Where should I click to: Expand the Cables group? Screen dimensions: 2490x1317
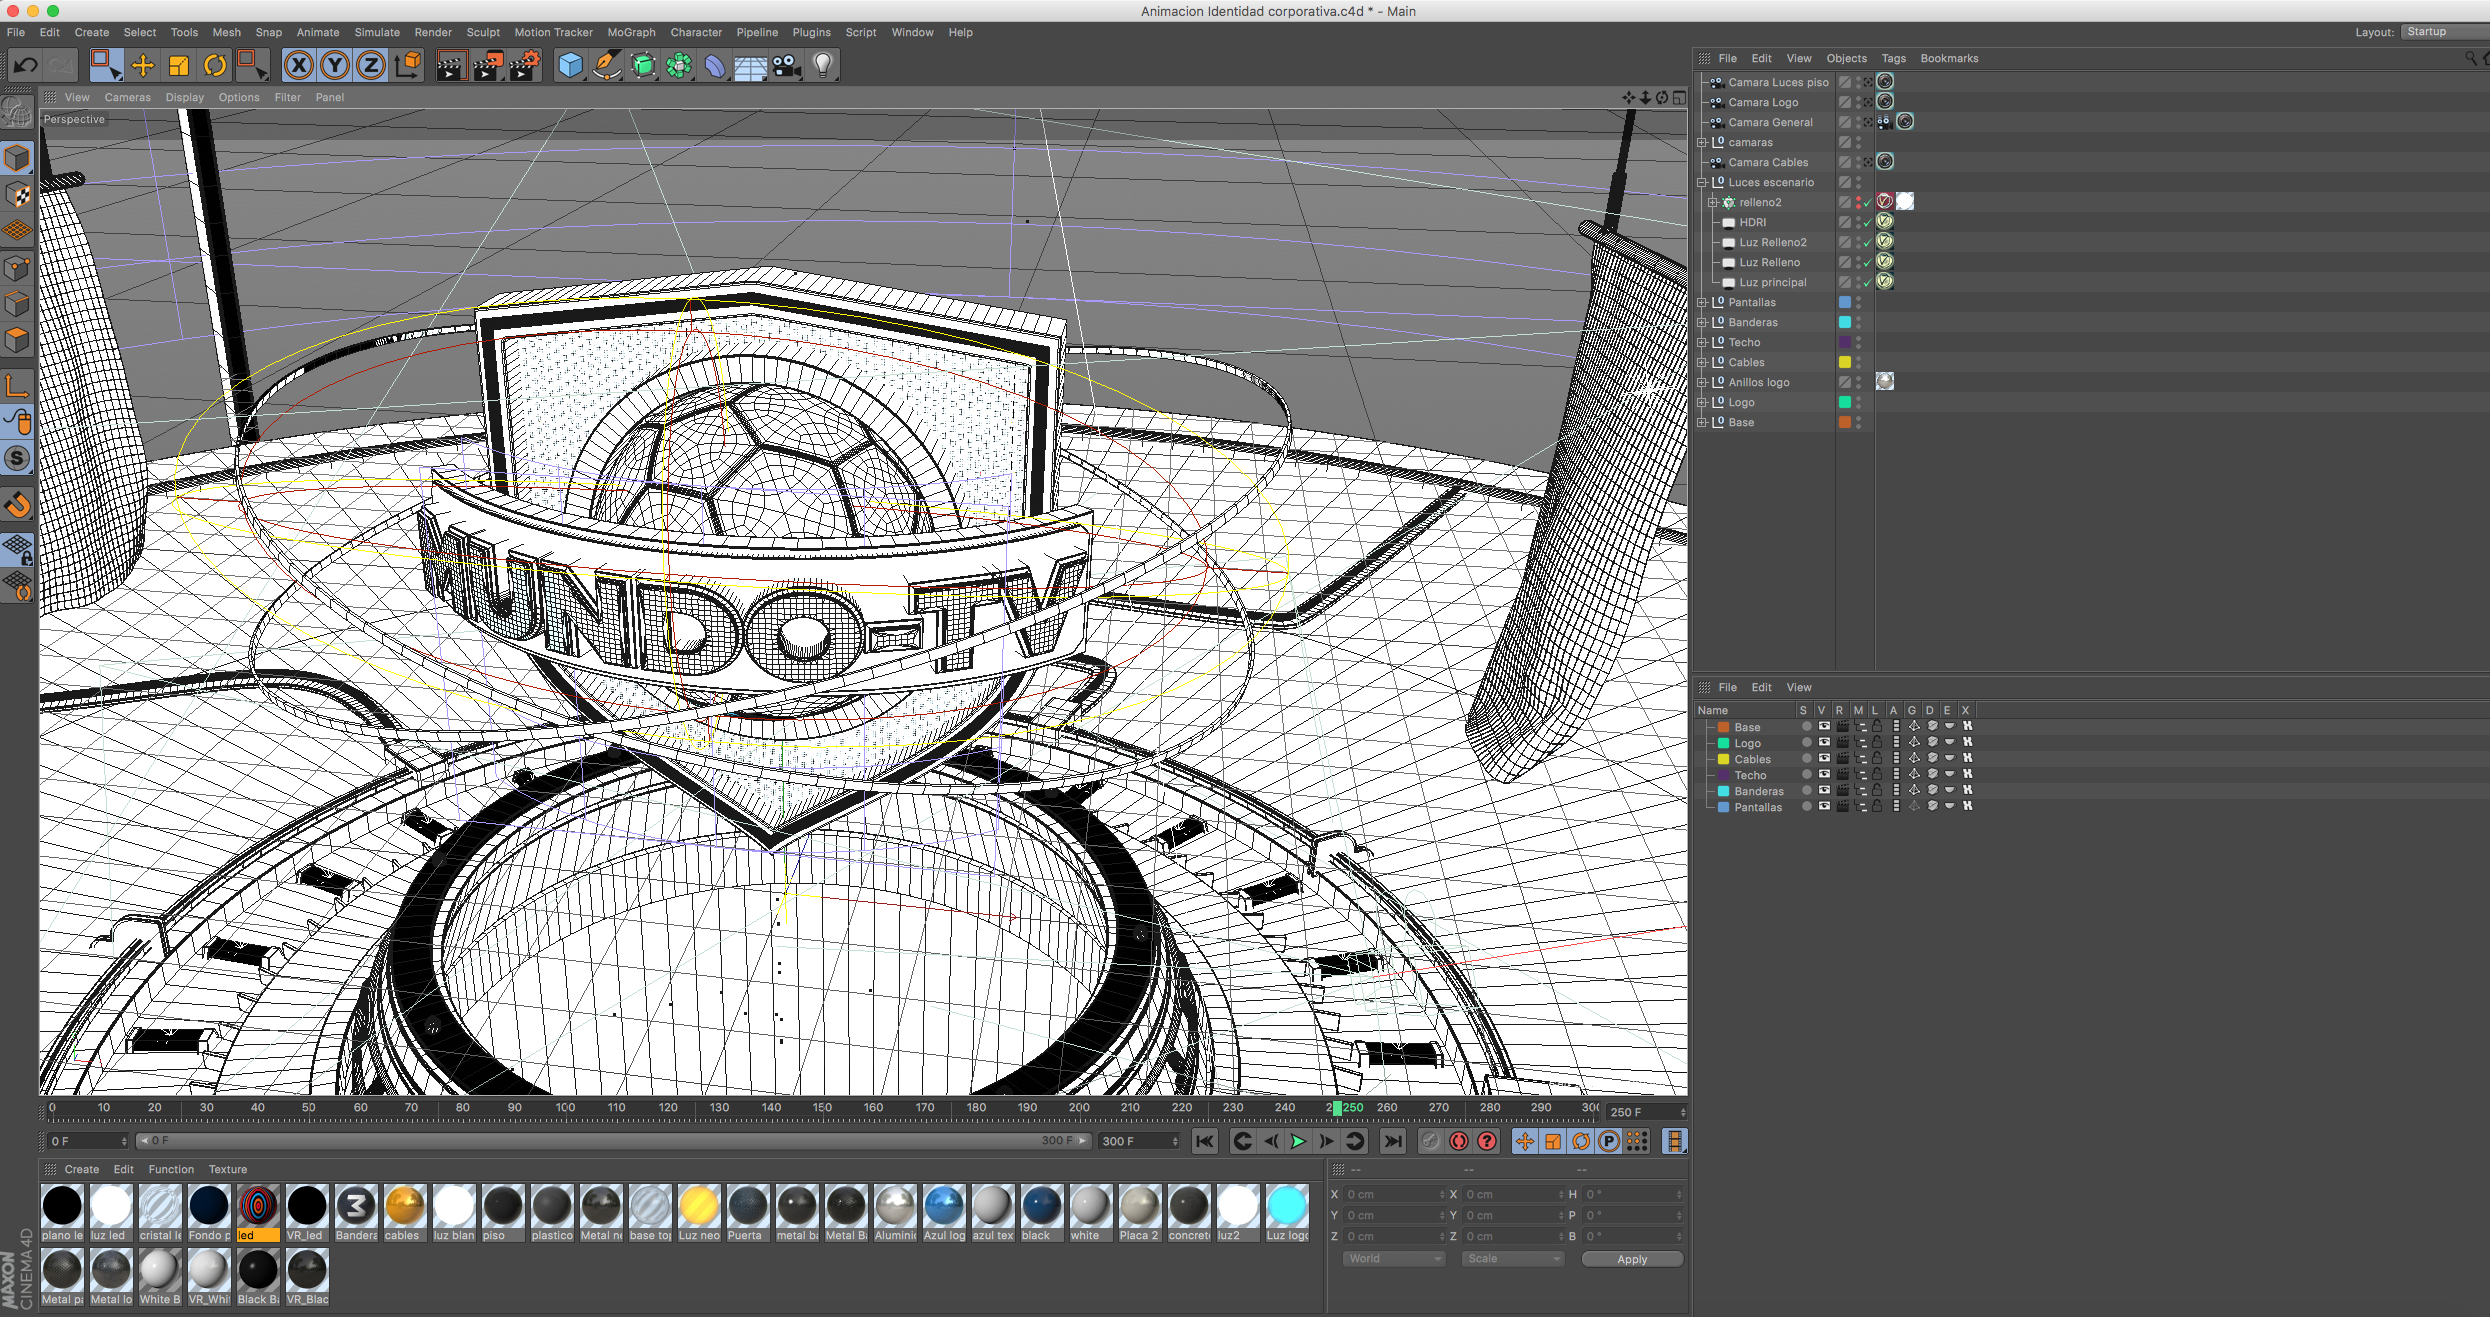[x=1701, y=362]
